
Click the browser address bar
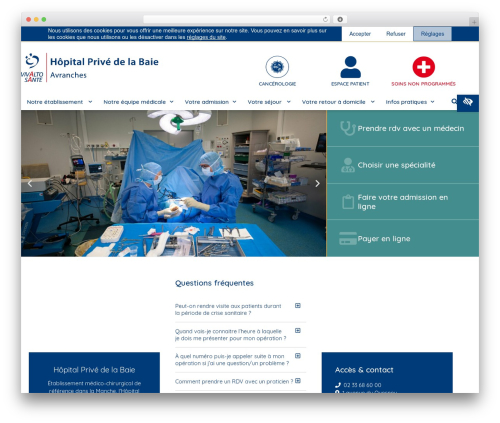click(x=236, y=20)
